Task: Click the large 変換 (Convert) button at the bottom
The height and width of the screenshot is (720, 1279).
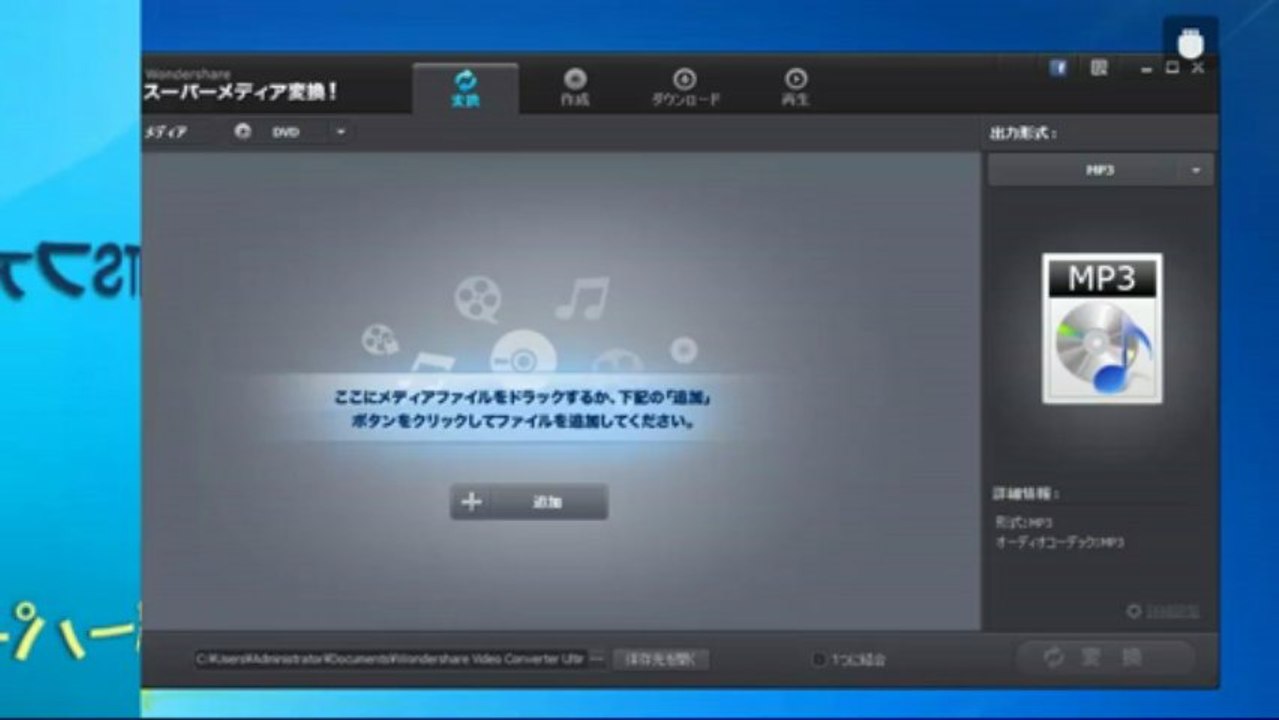Action: [1106, 658]
